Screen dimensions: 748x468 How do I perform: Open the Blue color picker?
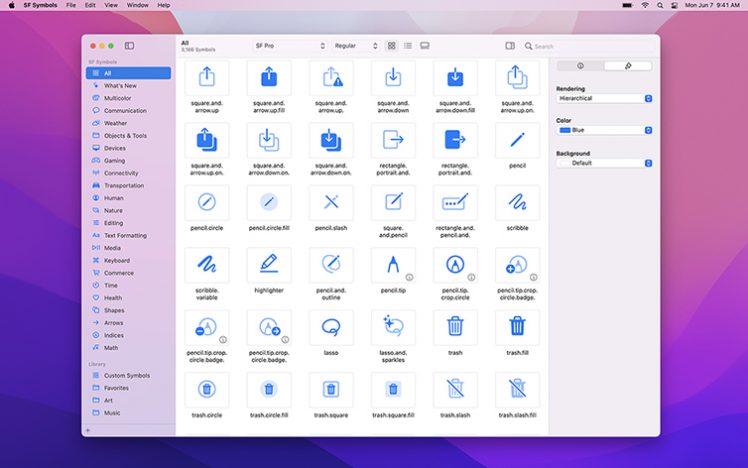click(604, 130)
